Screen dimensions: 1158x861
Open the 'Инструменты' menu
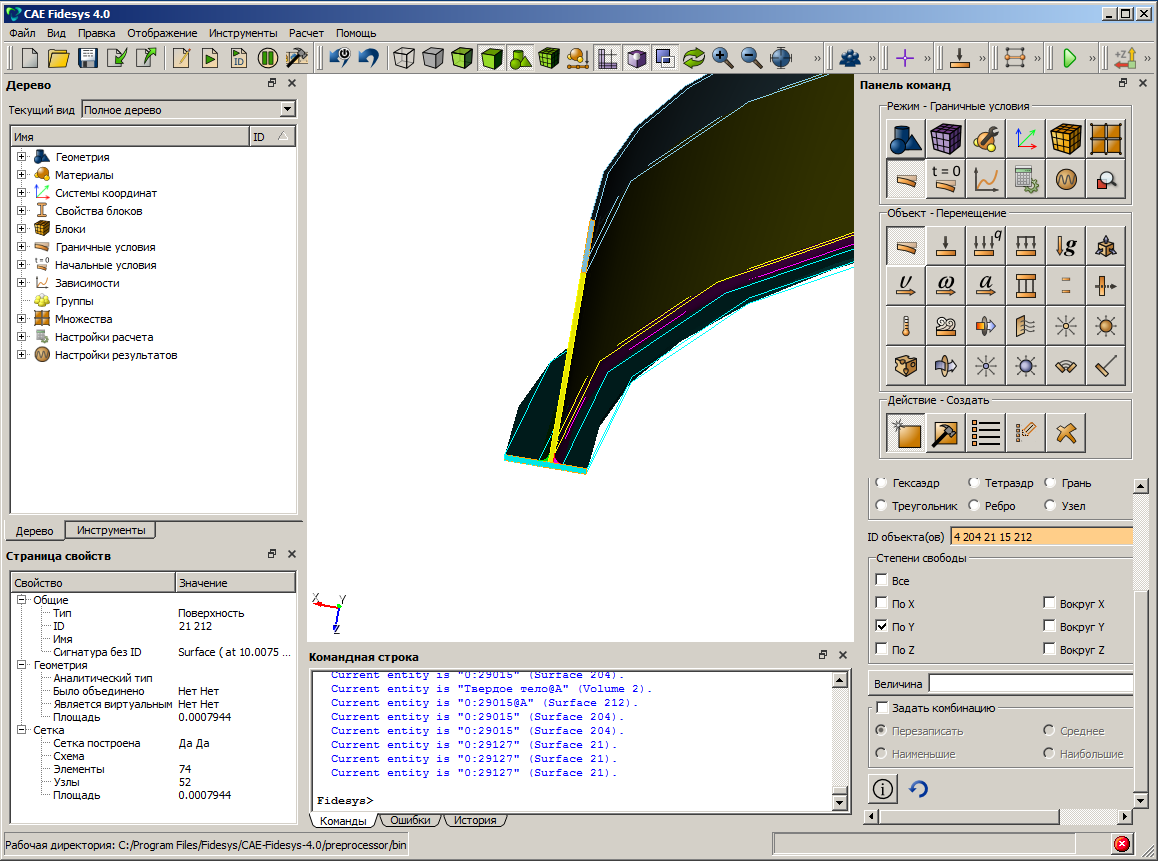243,32
